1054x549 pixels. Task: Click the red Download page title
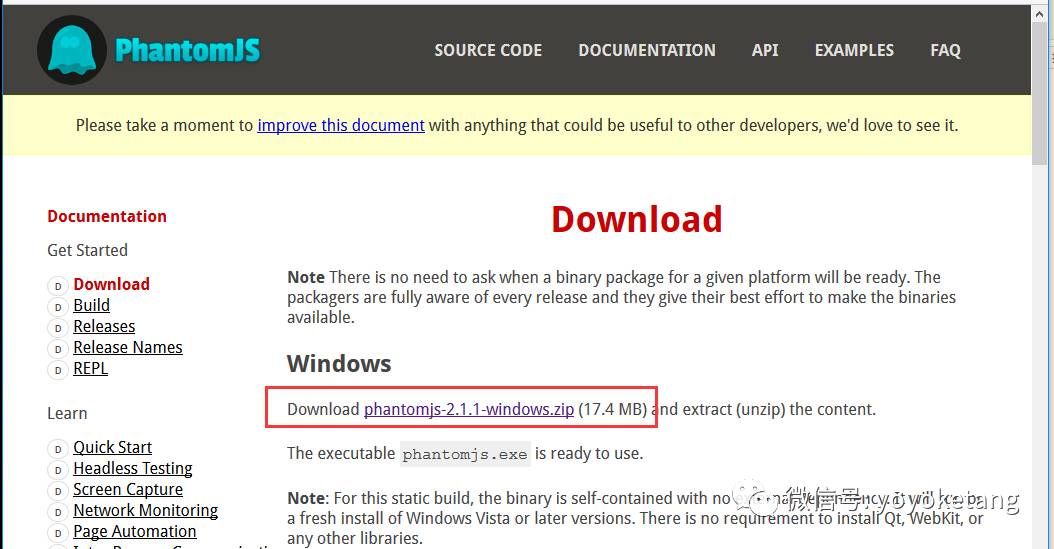637,219
